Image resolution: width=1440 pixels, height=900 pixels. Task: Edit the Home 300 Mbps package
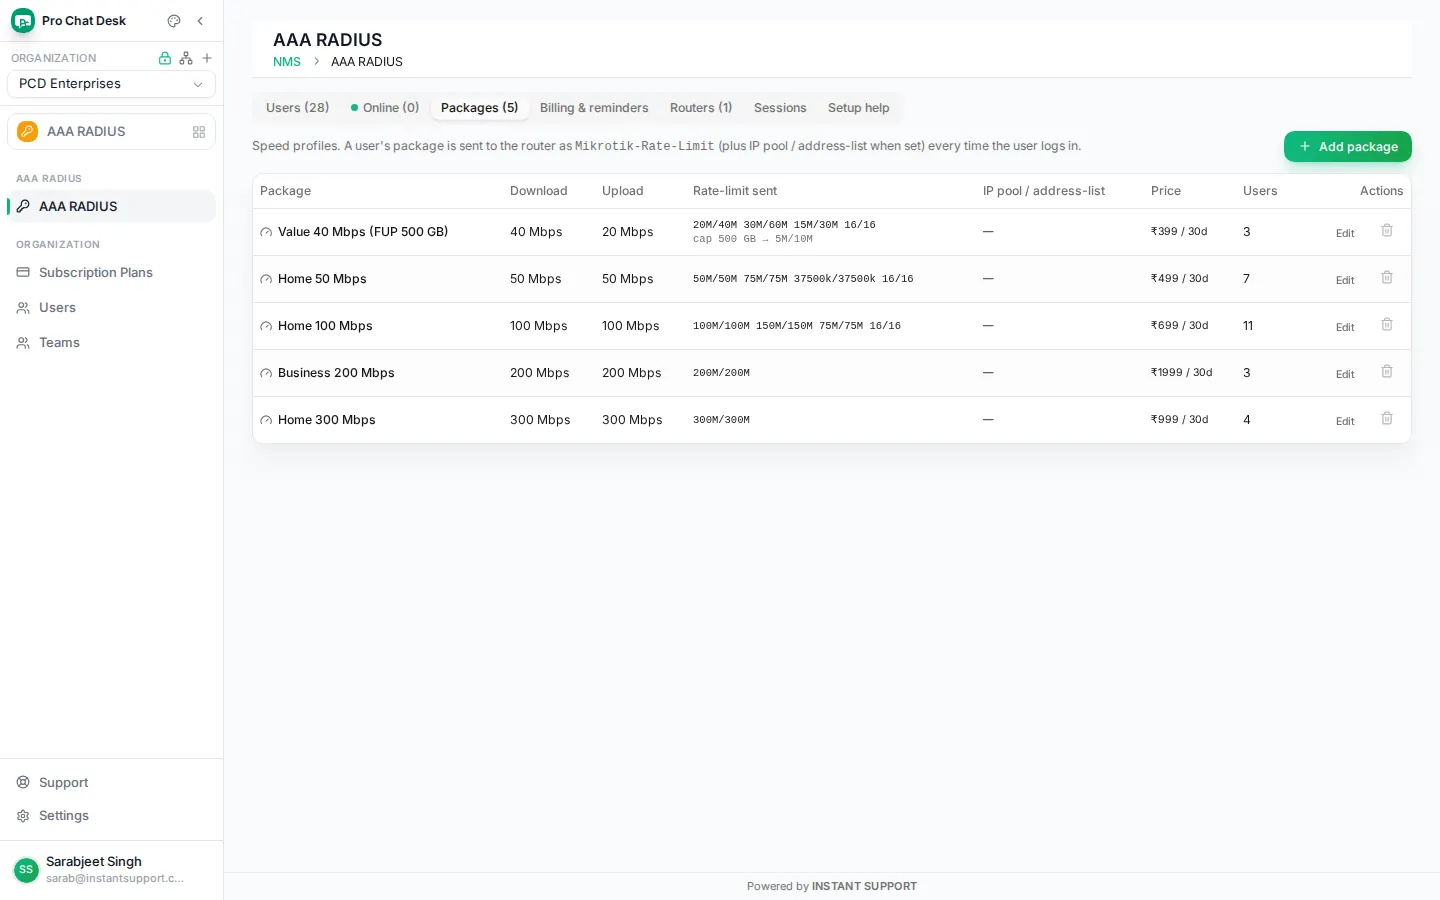(x=1345, y=421)
